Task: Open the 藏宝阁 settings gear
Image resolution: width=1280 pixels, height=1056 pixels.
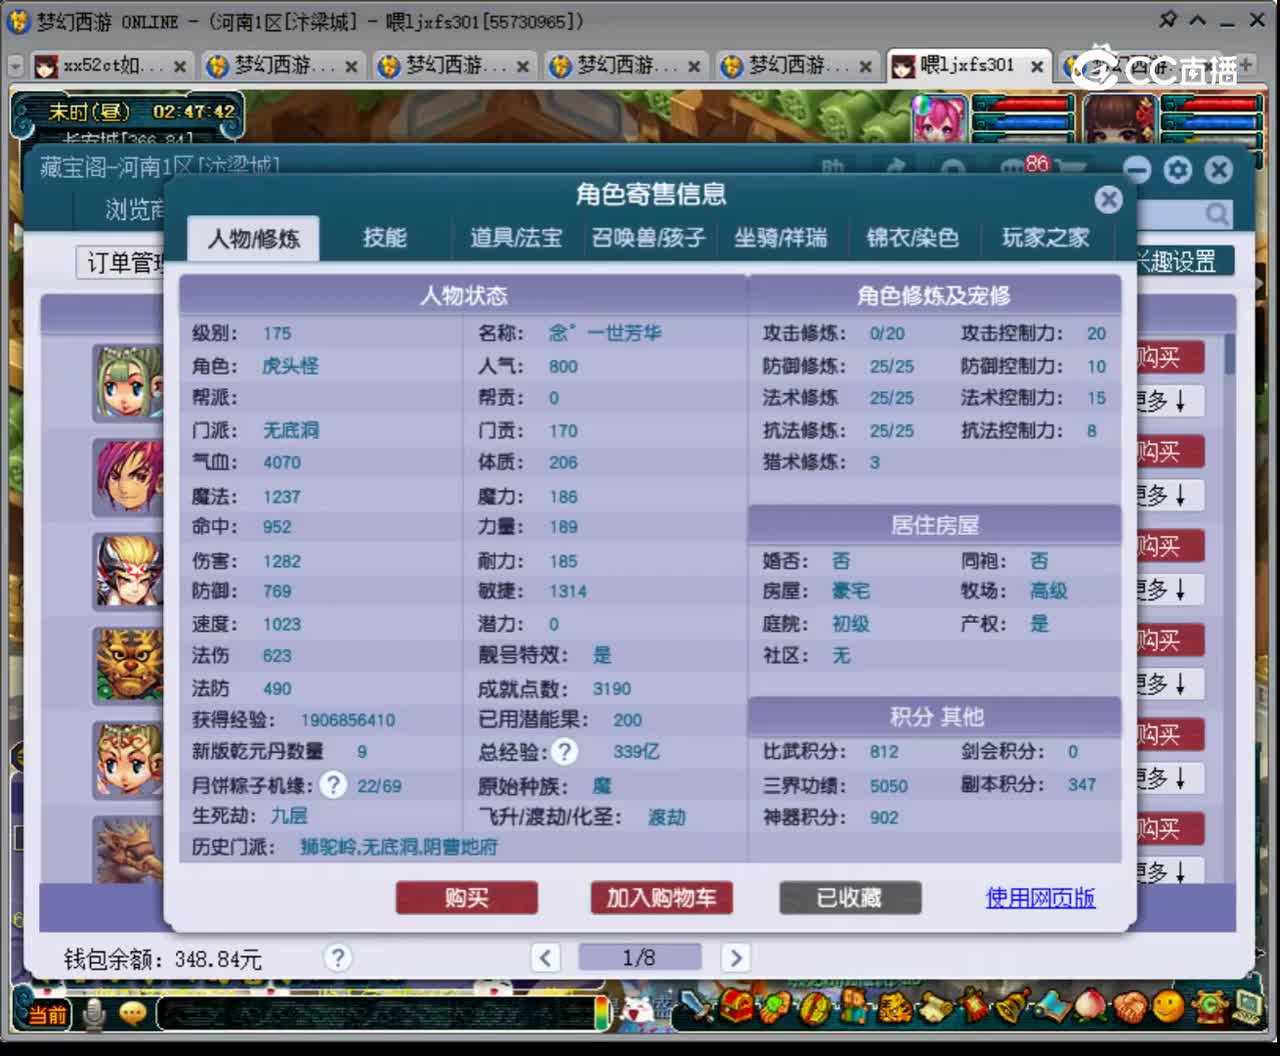Action: pyautogui.click(x=1178, y=170)
